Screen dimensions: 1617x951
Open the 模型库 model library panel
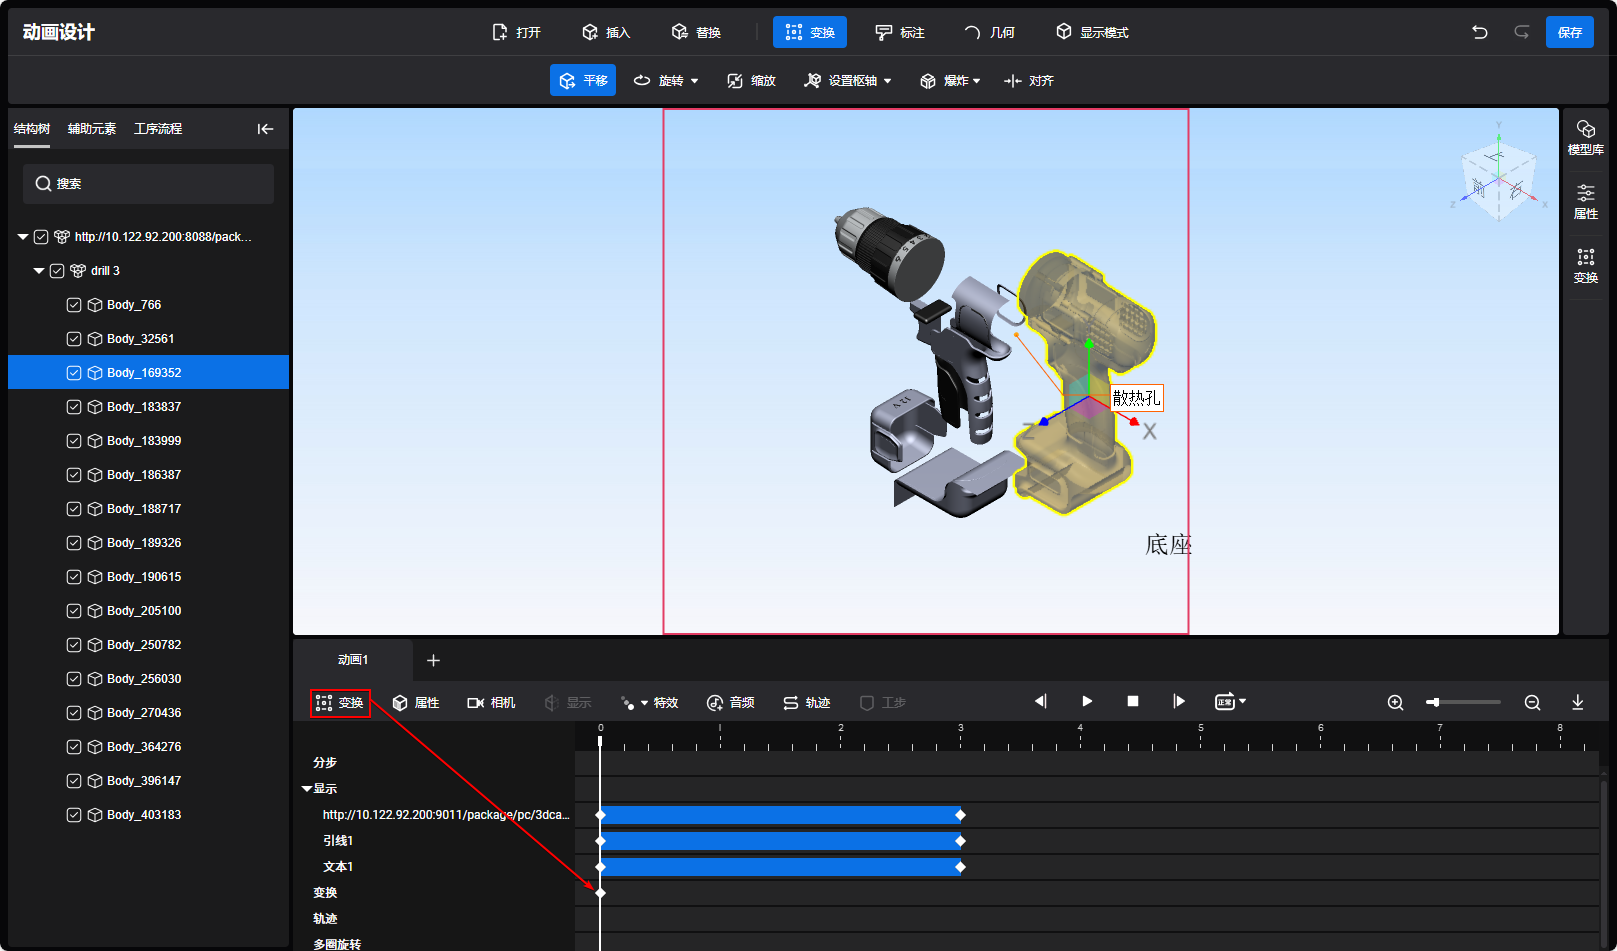1585,137
